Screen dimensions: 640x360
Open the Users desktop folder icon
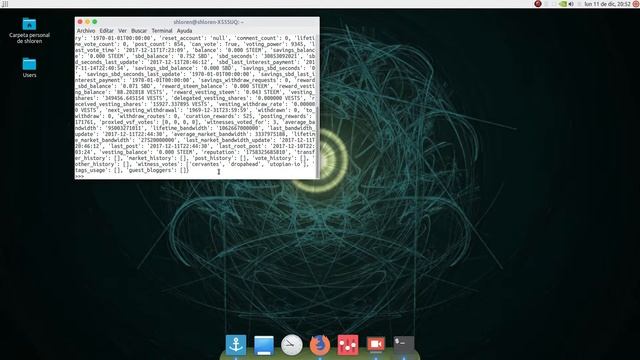(29, 67)
